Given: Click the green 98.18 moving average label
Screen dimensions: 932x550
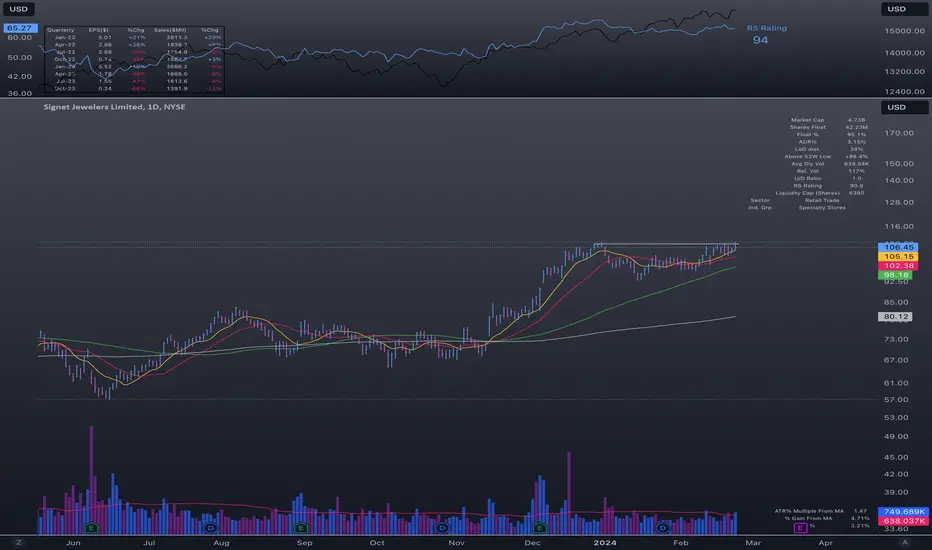Looking at the screenshot, I should 895,275.
